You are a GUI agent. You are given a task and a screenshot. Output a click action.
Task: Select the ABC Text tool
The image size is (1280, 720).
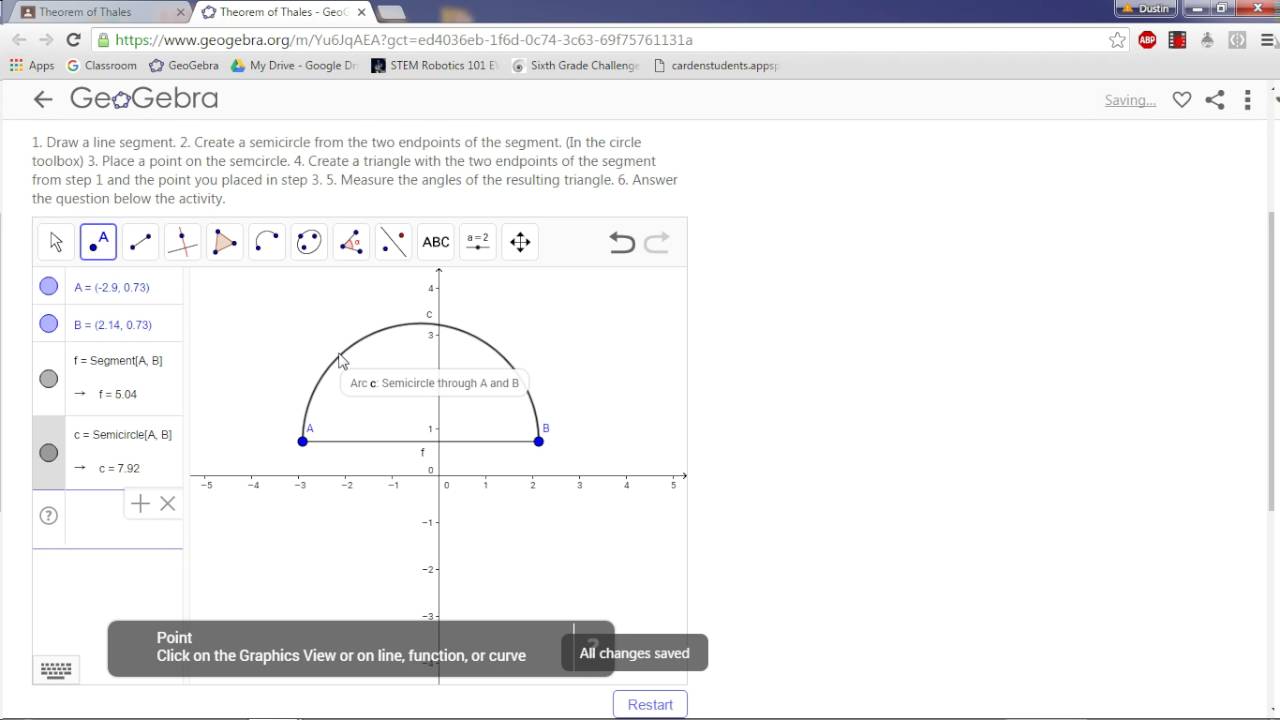(436, 242)
